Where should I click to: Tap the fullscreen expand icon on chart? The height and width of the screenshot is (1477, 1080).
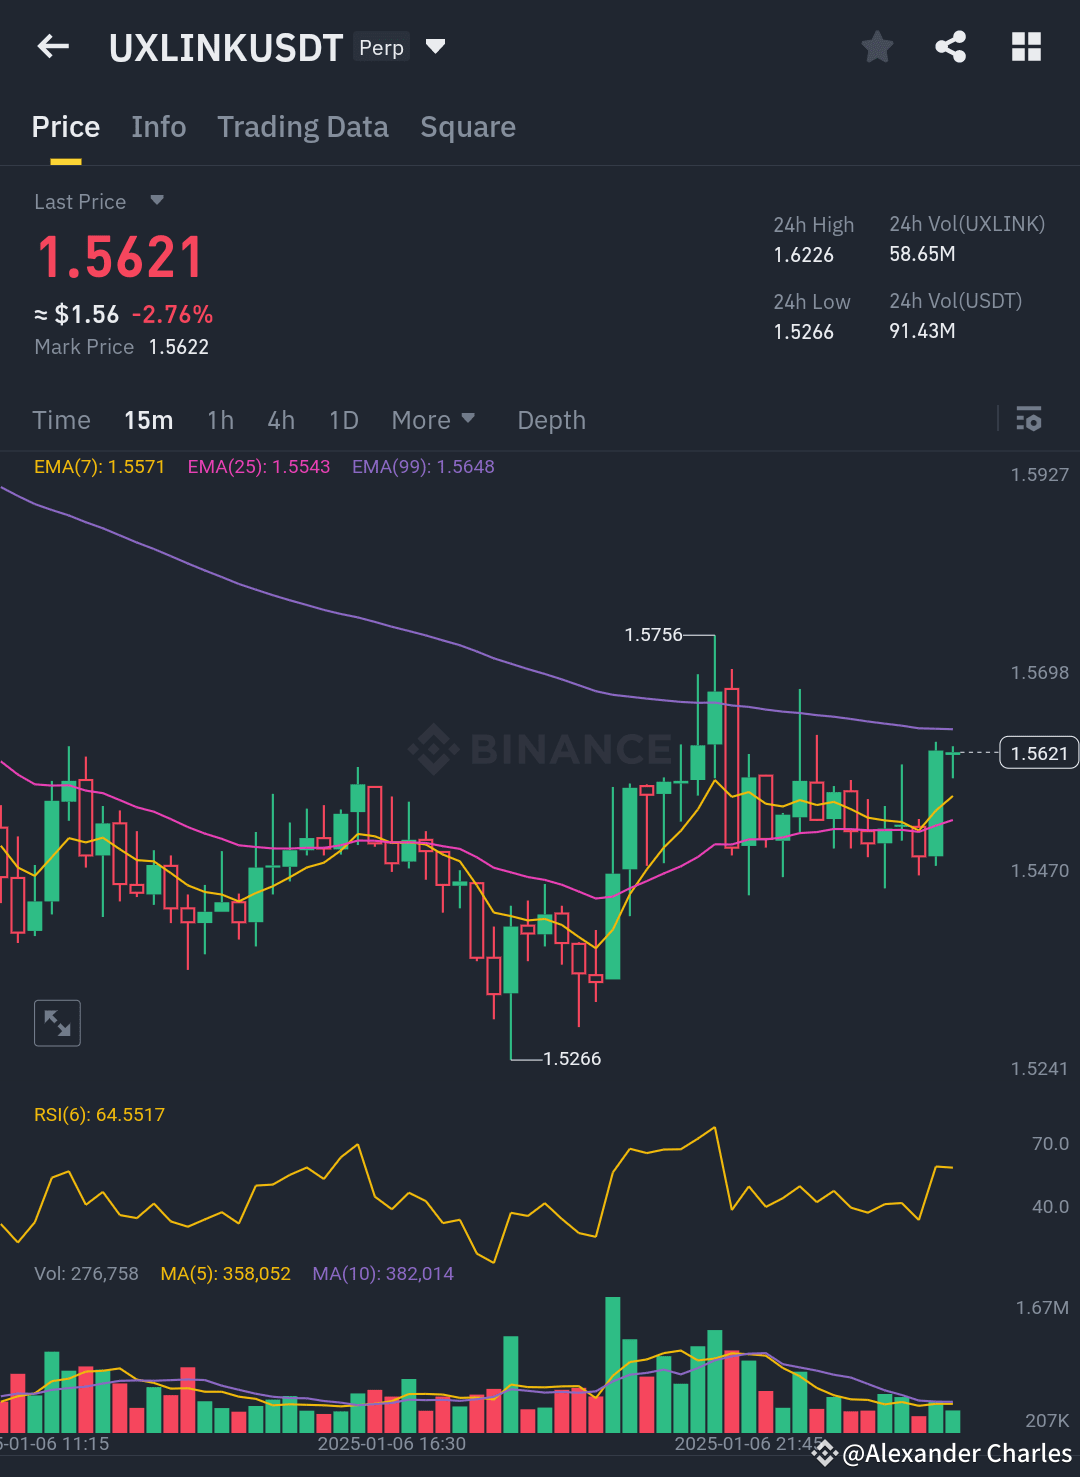tap(57, 1022)
